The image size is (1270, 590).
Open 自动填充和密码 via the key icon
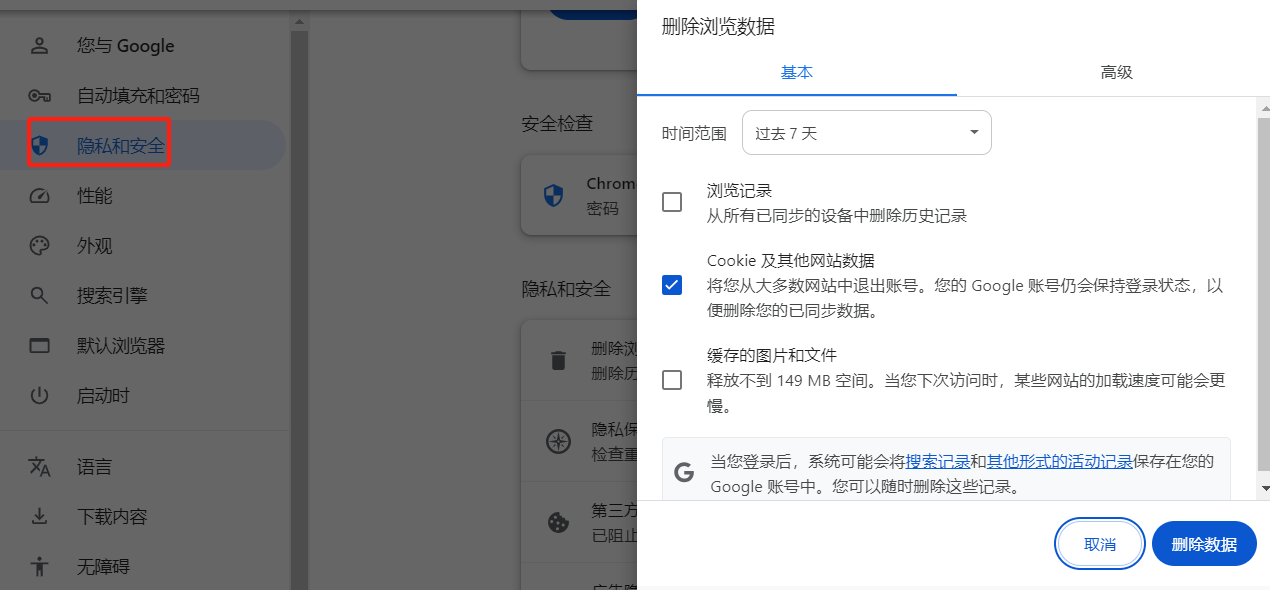point(40,95)
